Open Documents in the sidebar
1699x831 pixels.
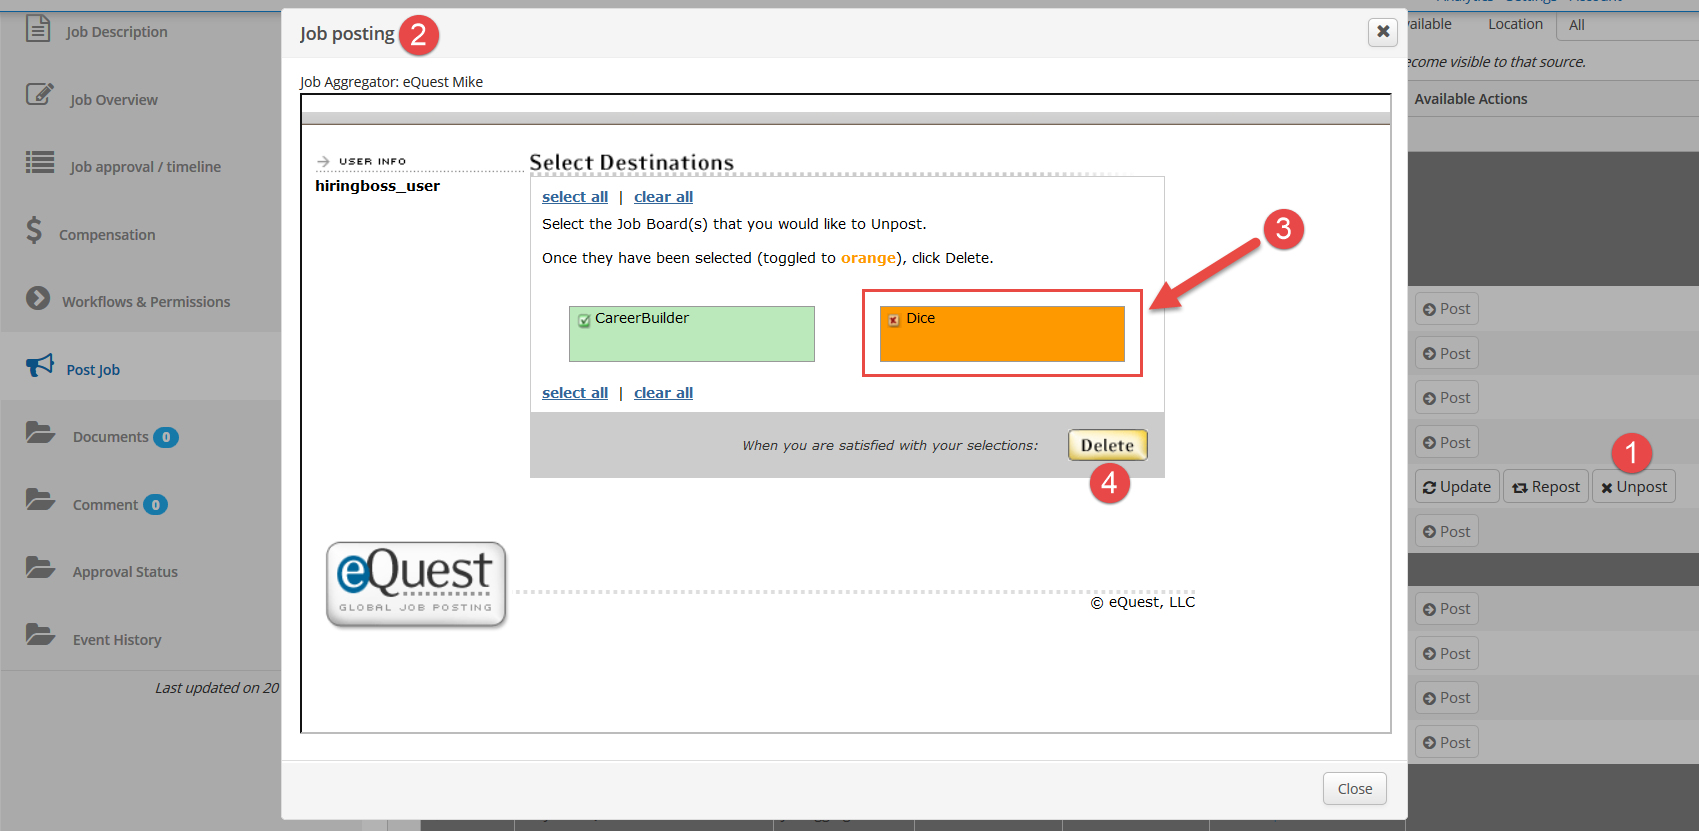(x=111, y=437)
